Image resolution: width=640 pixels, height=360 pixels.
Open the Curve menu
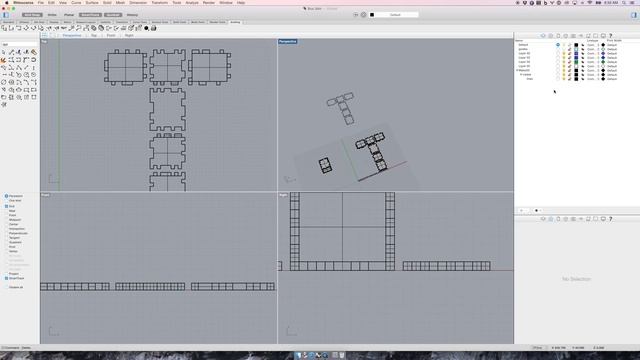[x=76, y=2]
